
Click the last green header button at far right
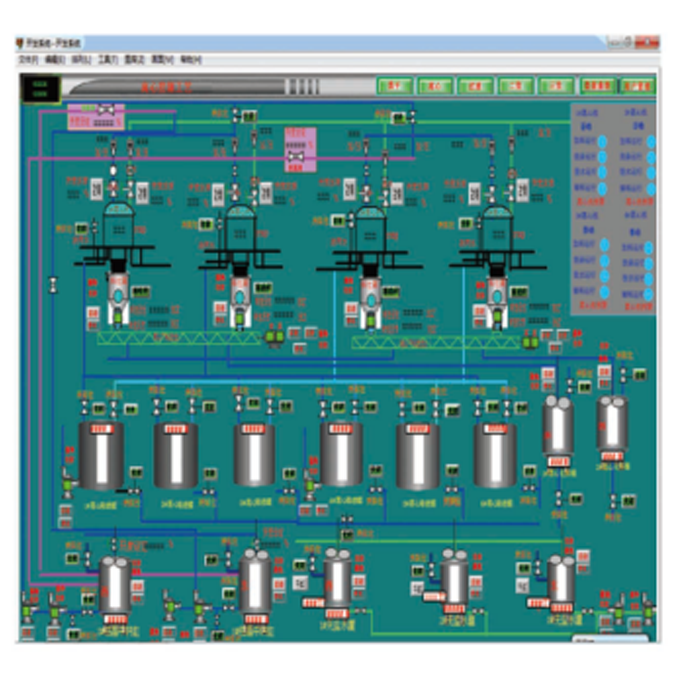pos(637,86)
